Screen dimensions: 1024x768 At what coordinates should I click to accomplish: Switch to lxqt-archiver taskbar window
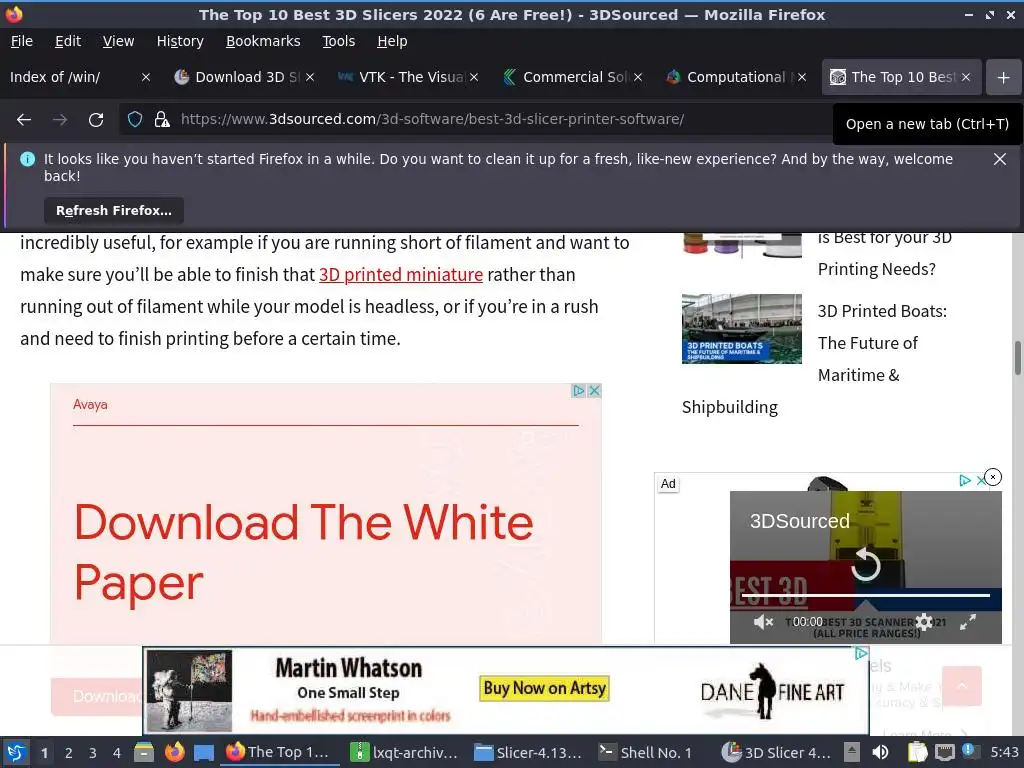[404, 752]
